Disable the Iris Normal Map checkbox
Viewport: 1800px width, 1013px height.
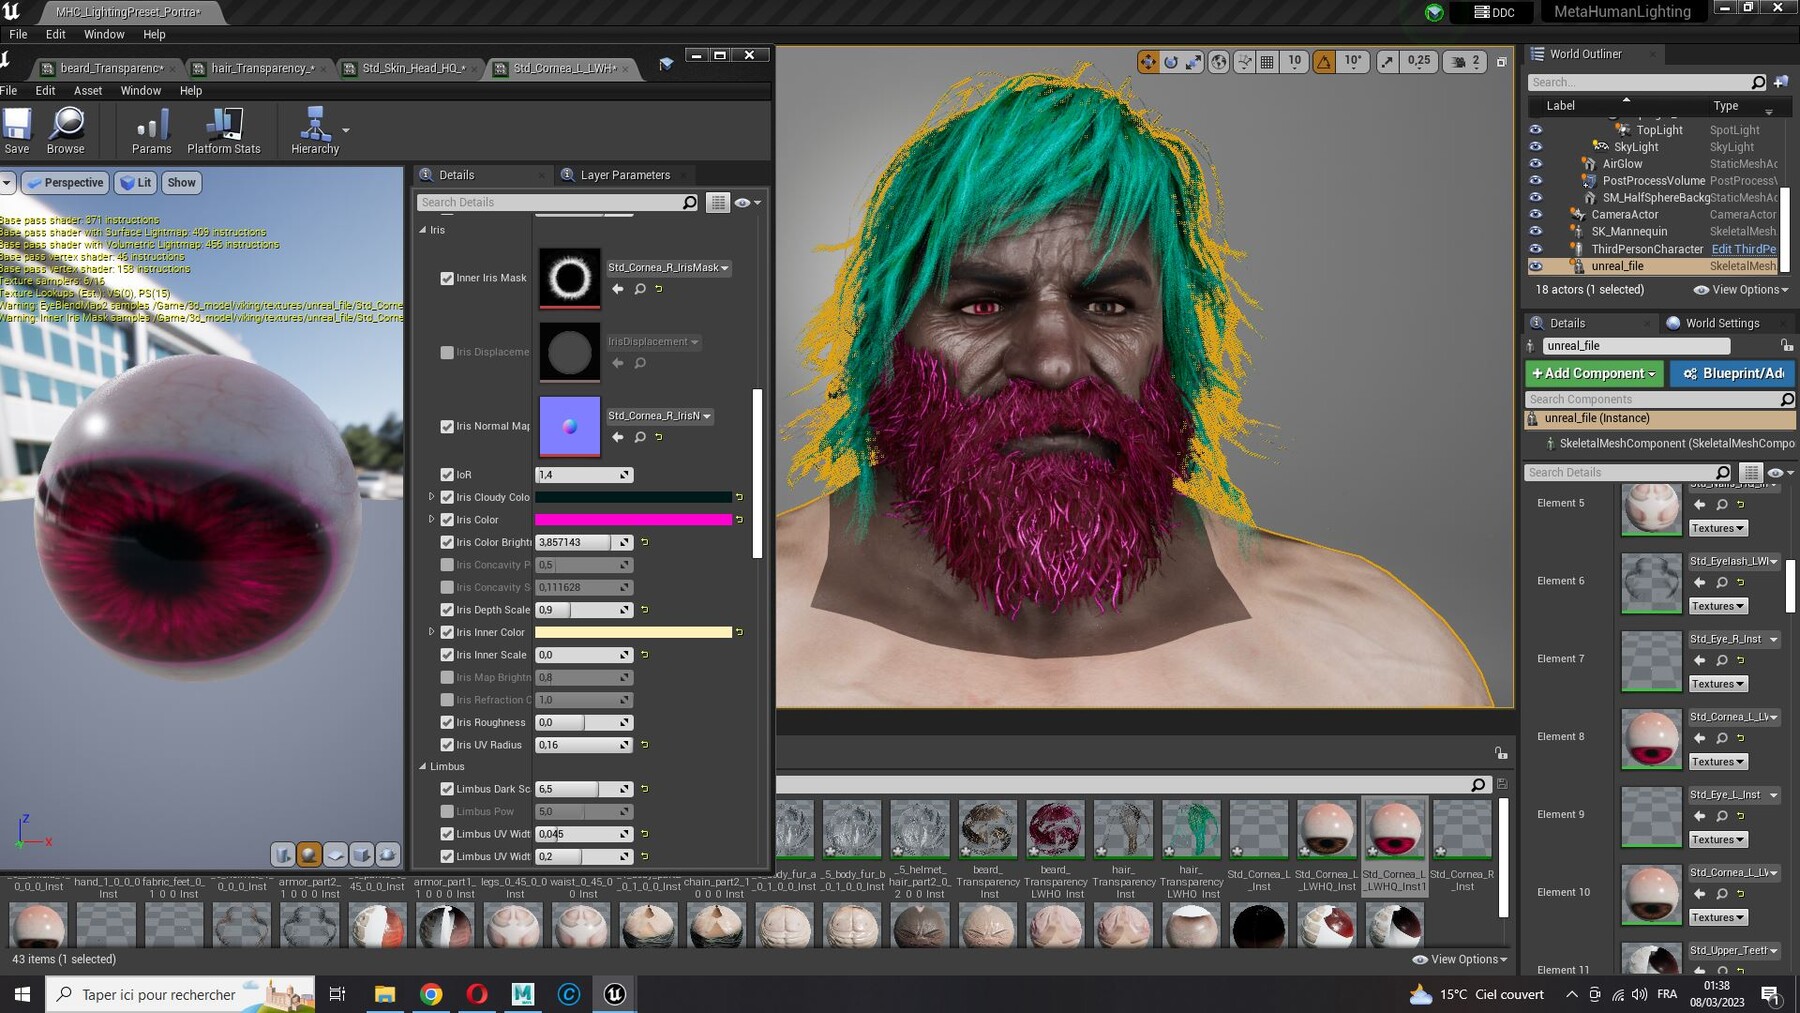447,426
